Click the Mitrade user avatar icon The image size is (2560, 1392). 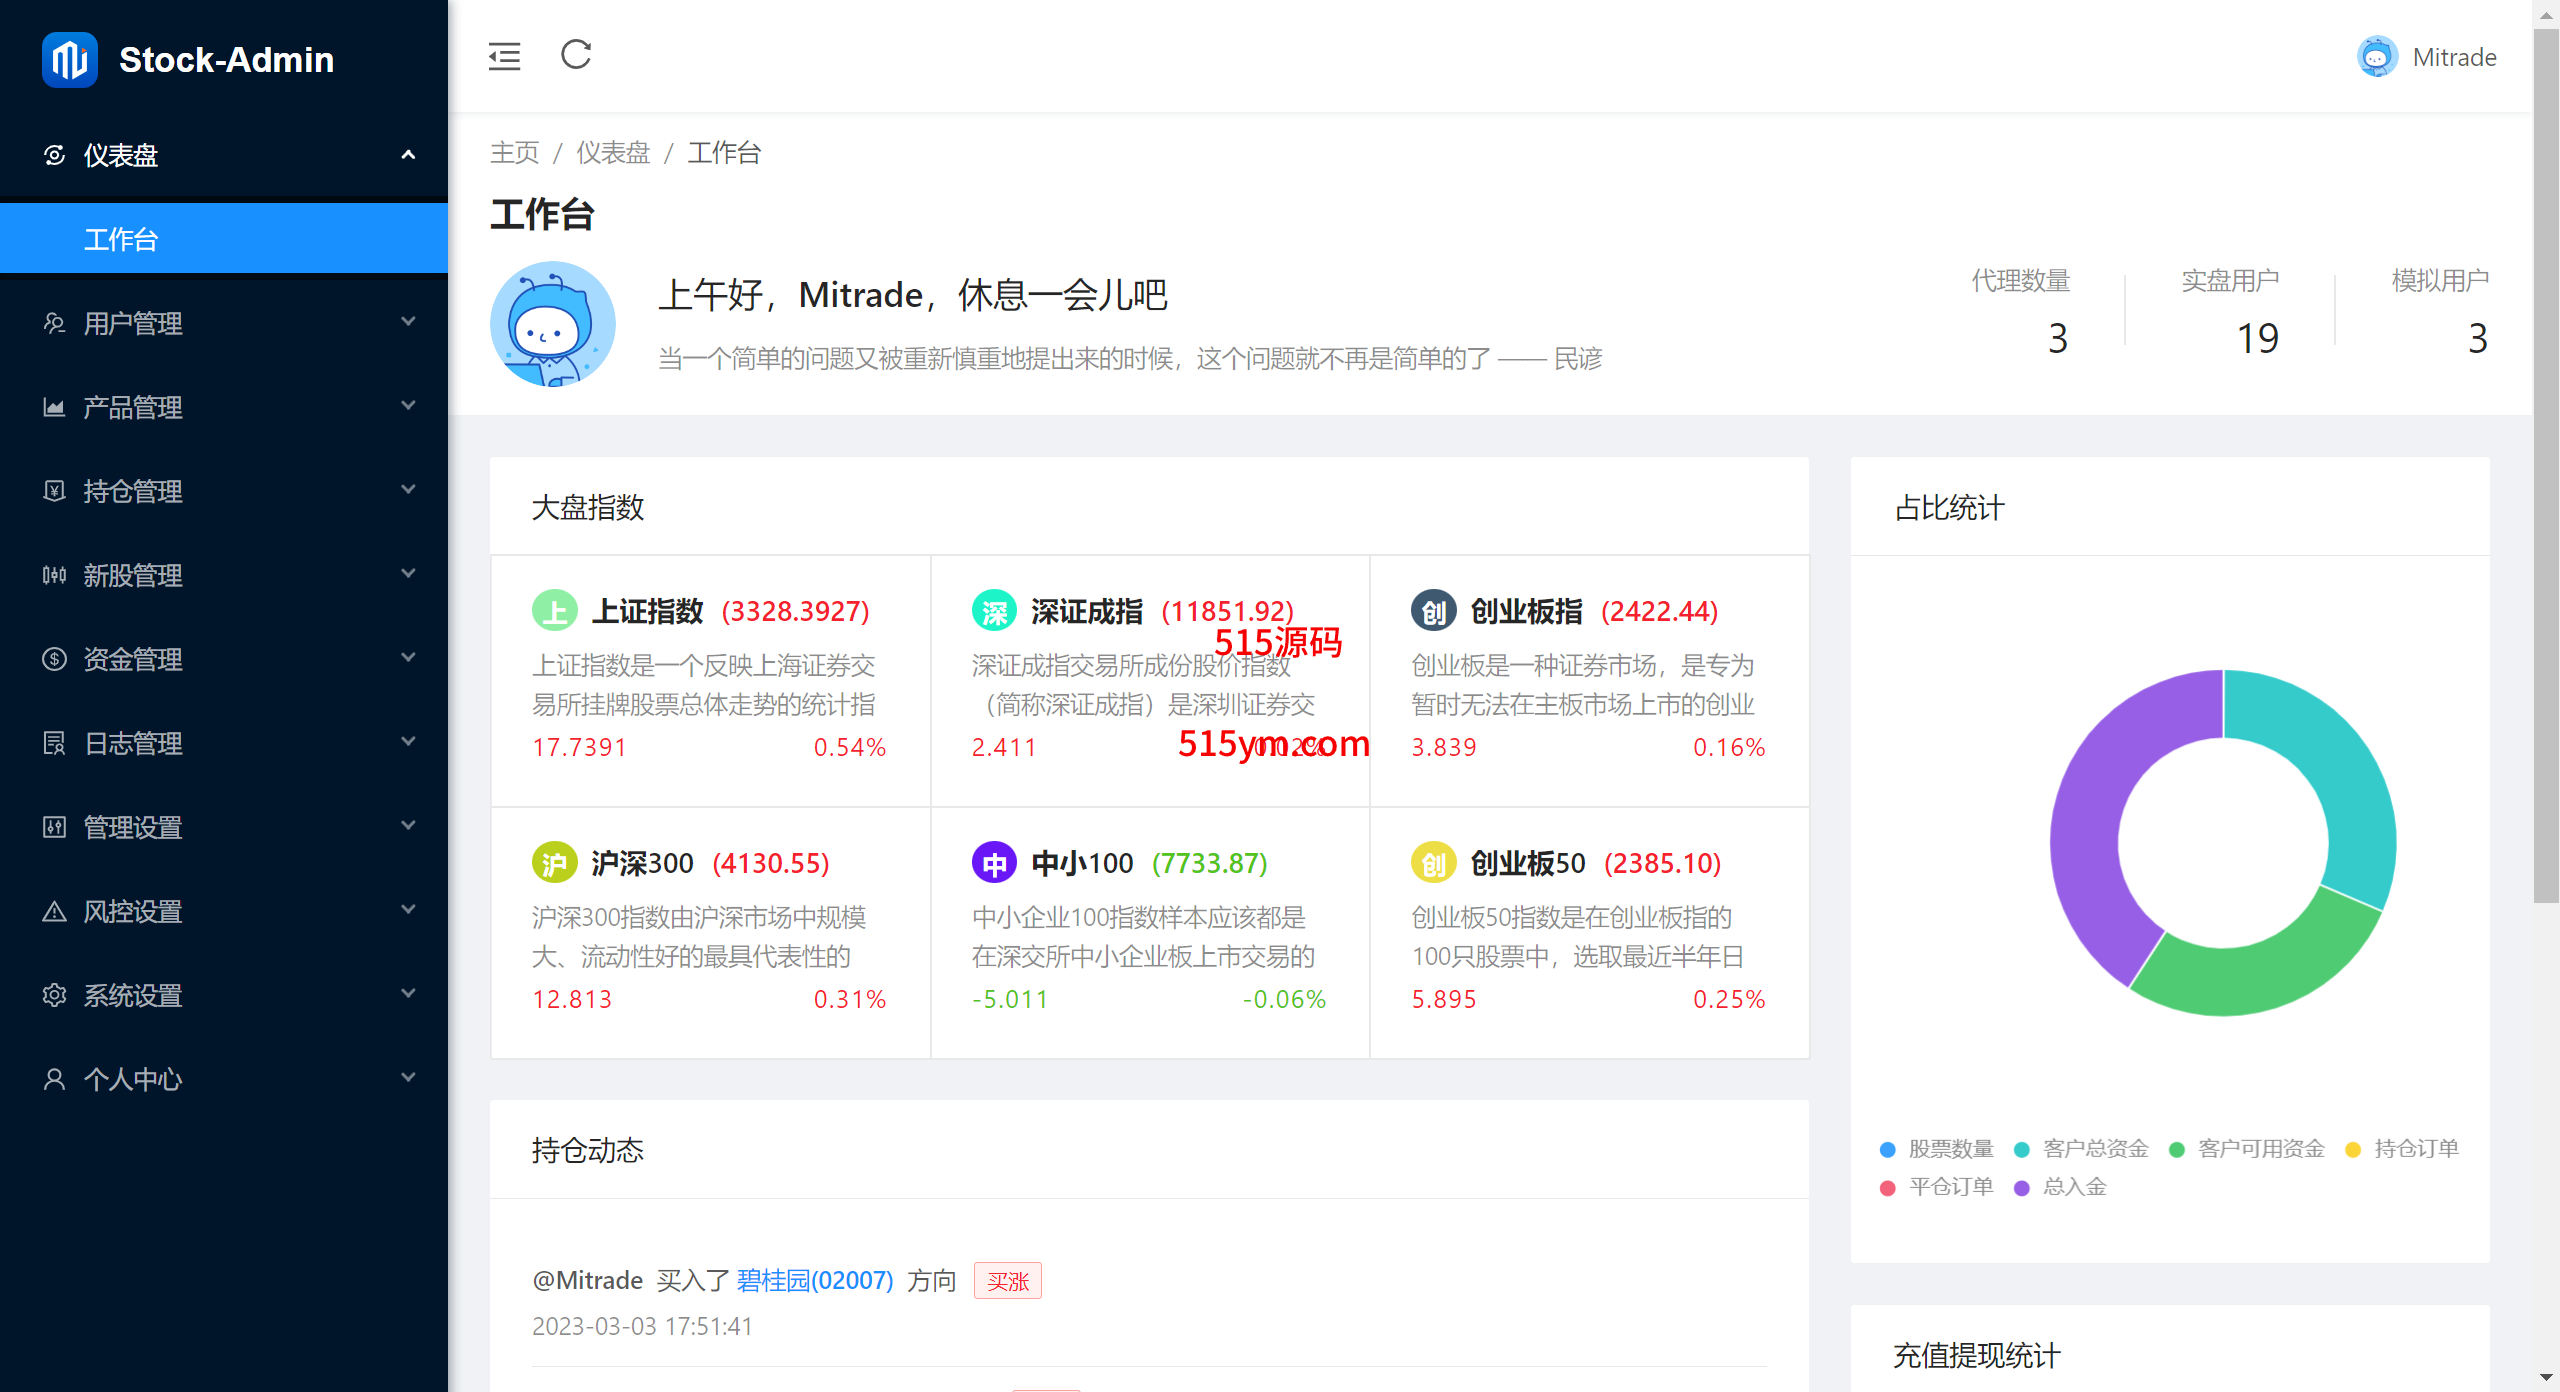pos(2377,57)
